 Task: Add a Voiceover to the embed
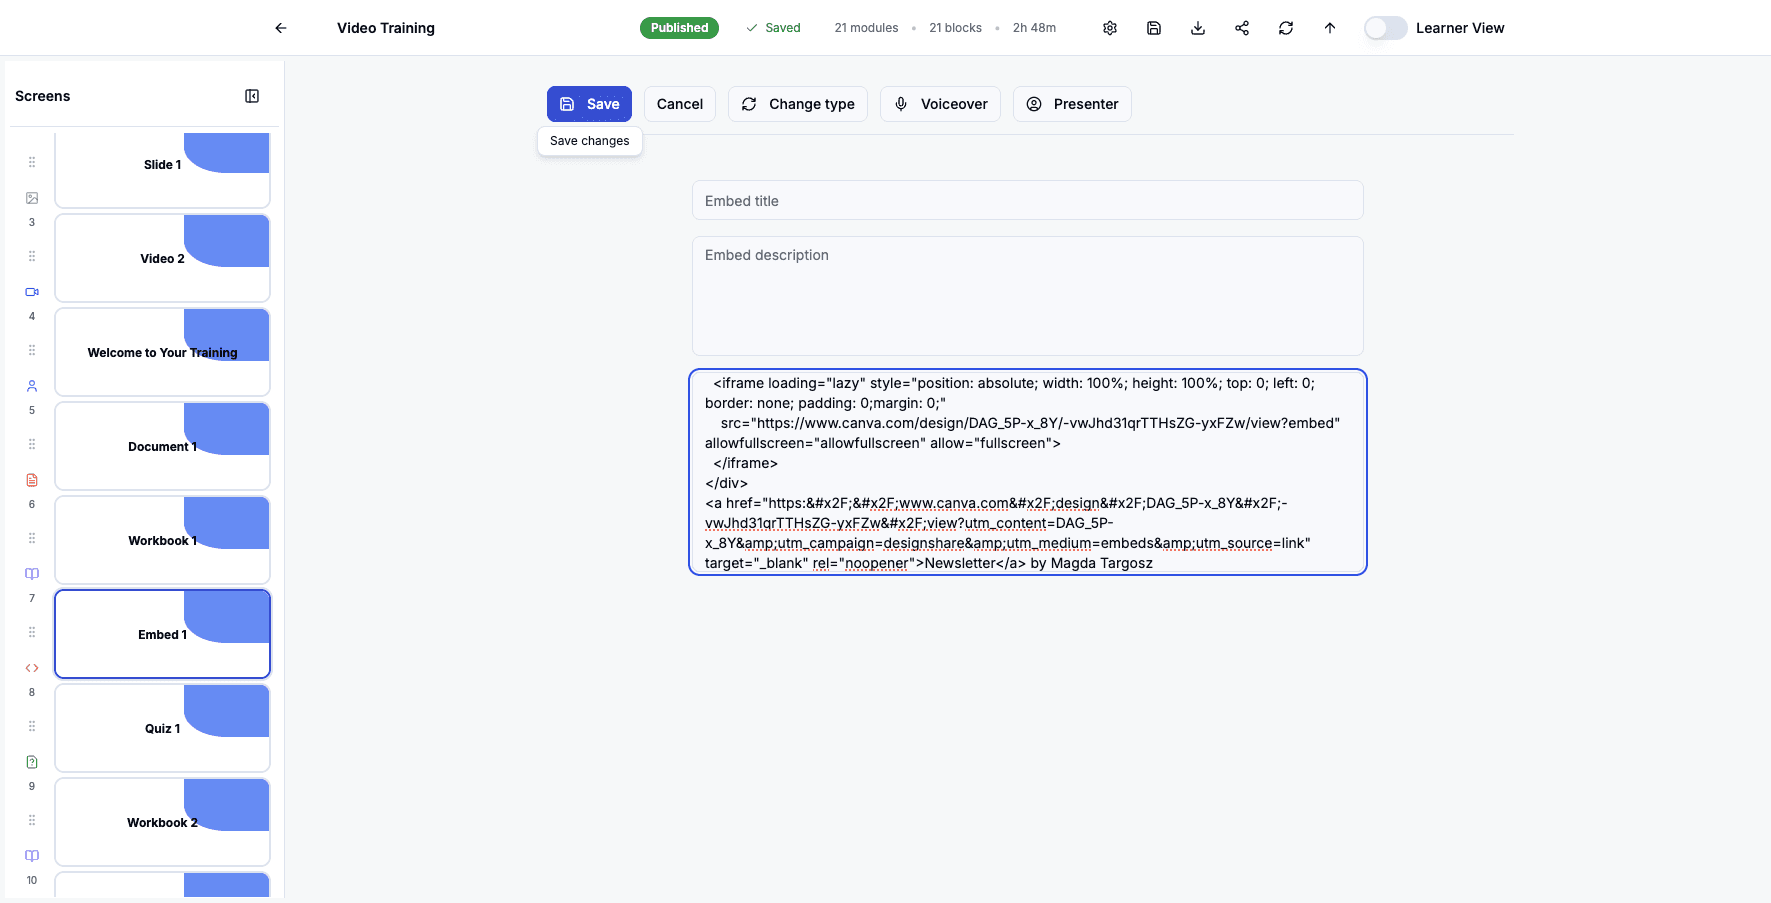[940, 103]
